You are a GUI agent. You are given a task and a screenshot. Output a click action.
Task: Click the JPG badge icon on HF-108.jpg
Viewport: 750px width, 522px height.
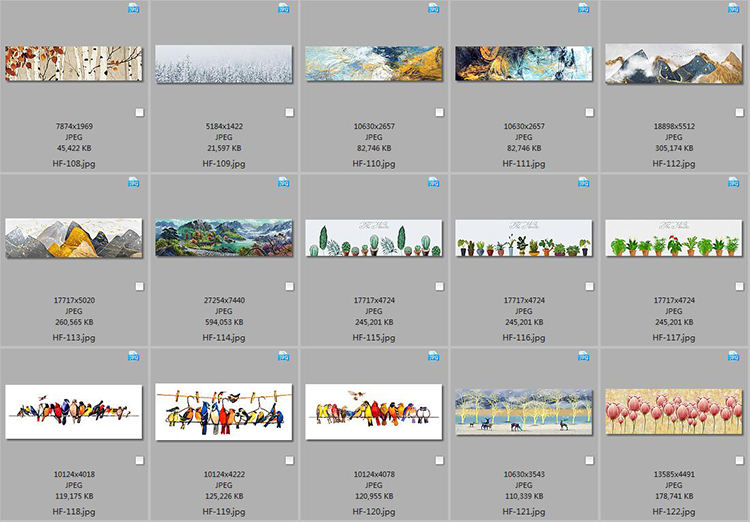coord(134,9)
